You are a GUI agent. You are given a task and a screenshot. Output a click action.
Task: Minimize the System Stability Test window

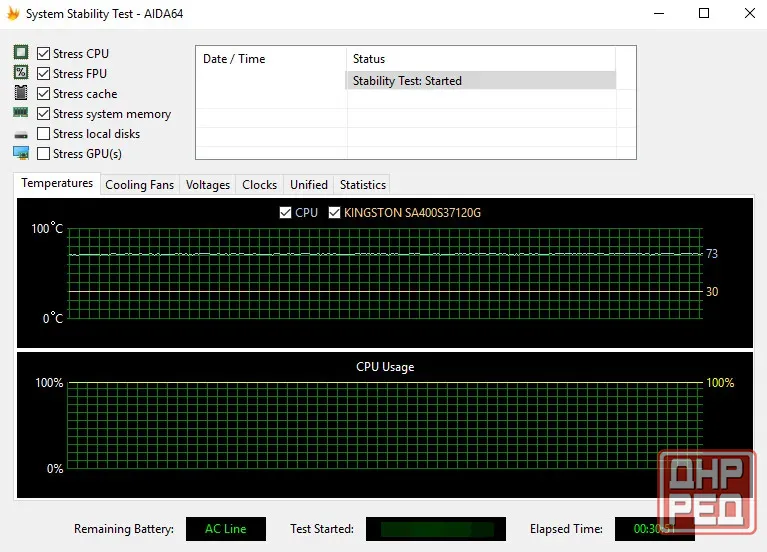pyautogui.click(x=659, y=13)
